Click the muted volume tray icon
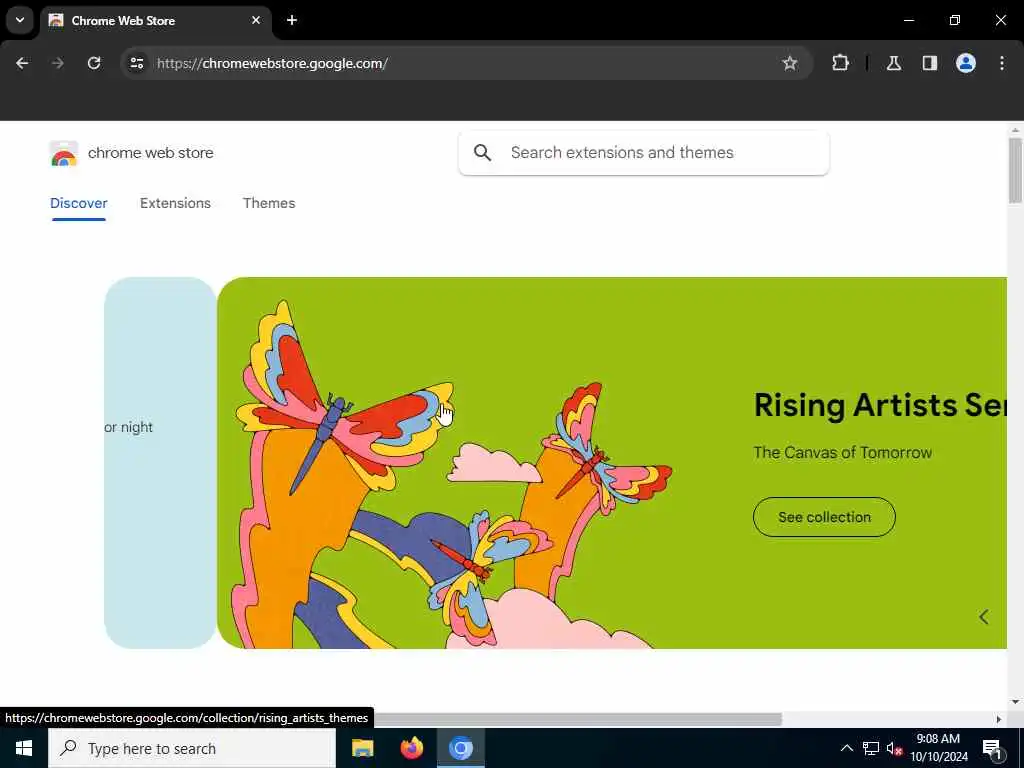This screenshot has height=768, width=1024. tap(894, 748)
